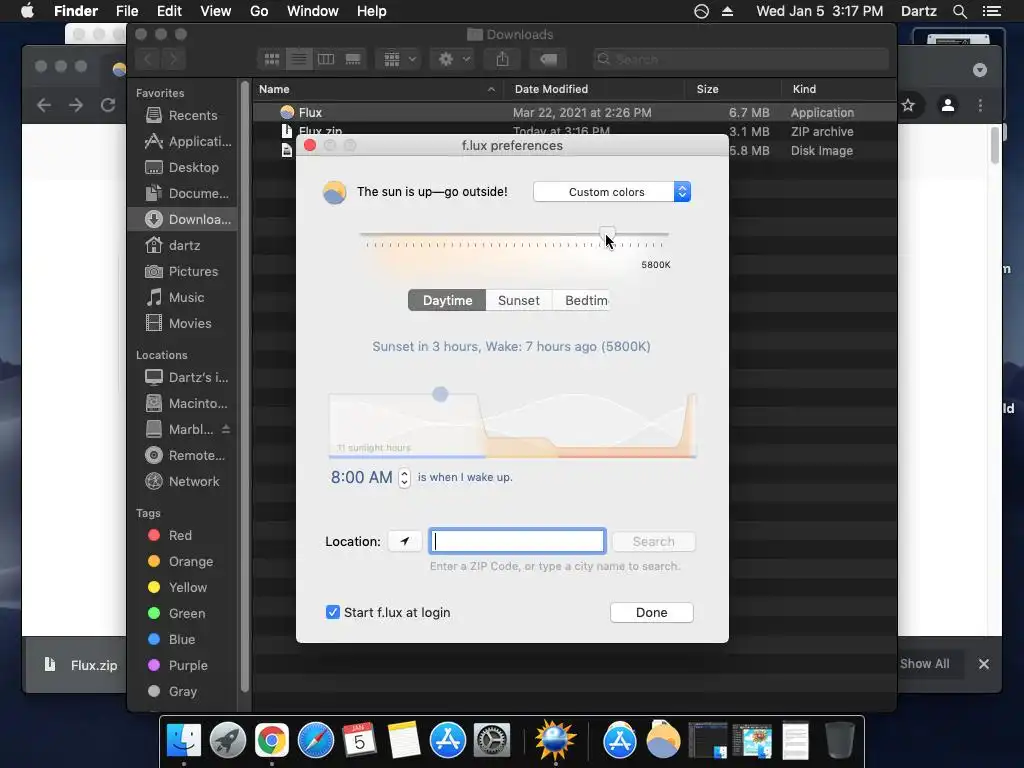Open Desktop in Finder sidebar
The height and width of the screenshot is (768, 1024).
182,167
